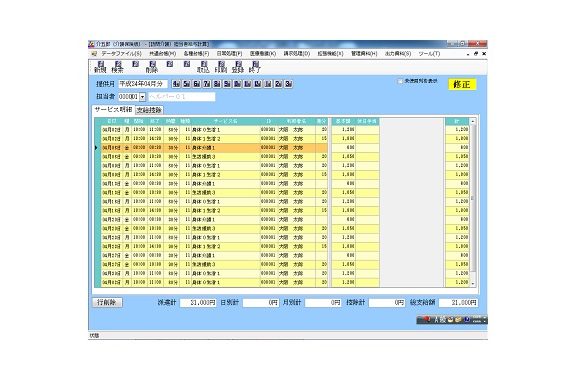This screenshot has width=575, height=380.
Task: Select the 2月 month button
Action: coord(278,84)
